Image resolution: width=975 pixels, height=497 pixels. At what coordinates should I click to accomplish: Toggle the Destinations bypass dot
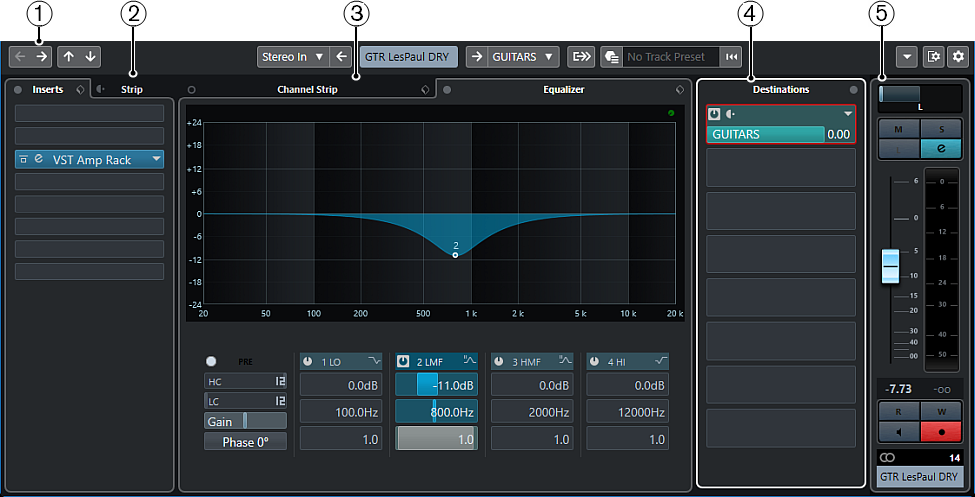pos(854,90)
